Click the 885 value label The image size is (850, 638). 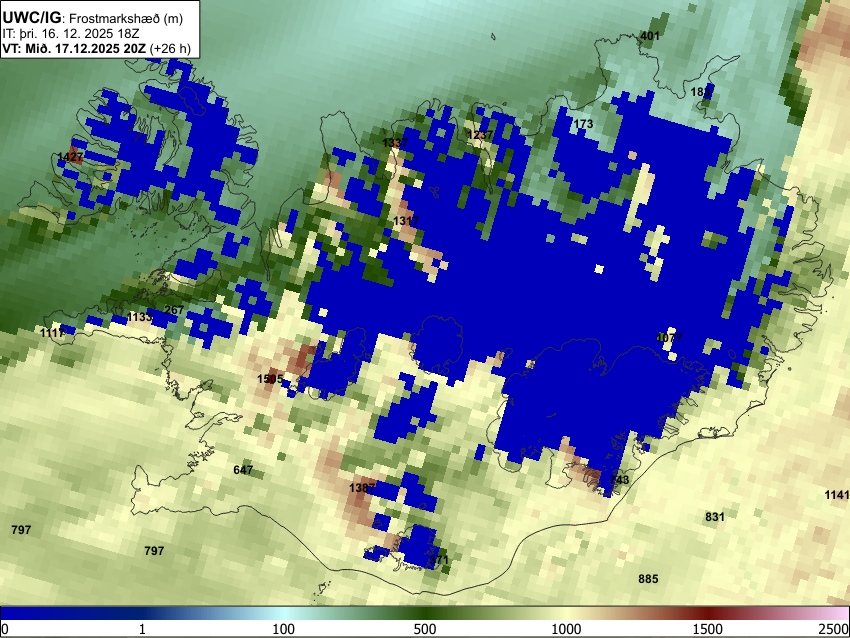(x=648, y=579)
